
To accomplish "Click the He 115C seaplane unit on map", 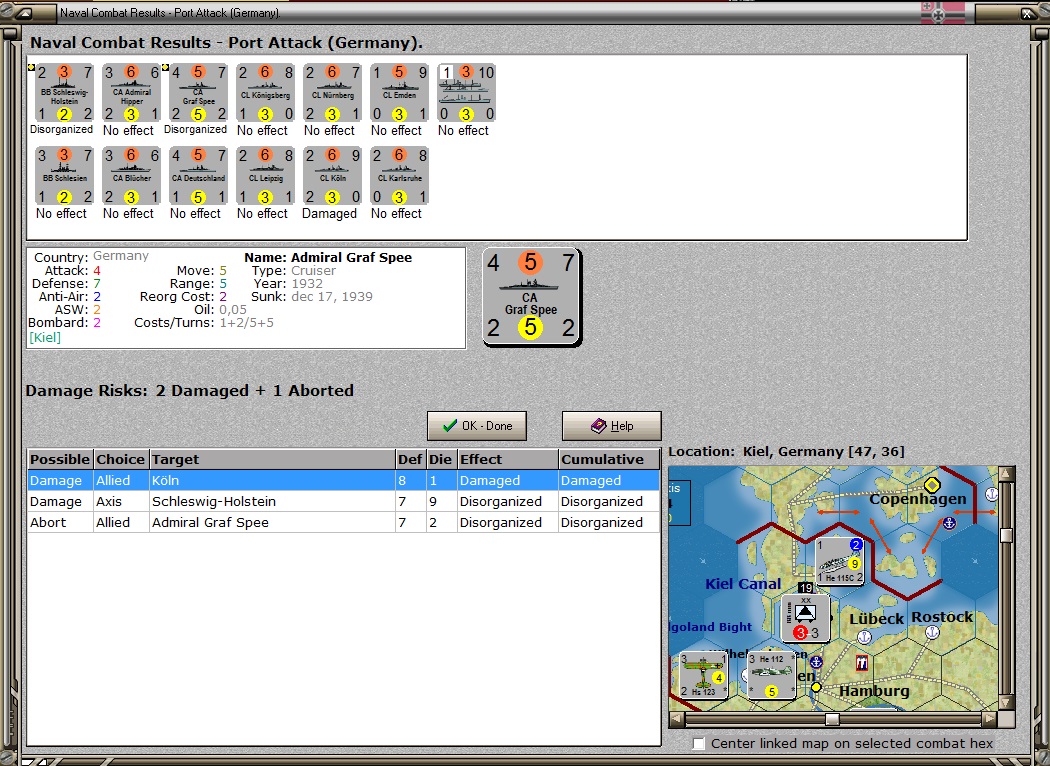I will tap(840, 561).
